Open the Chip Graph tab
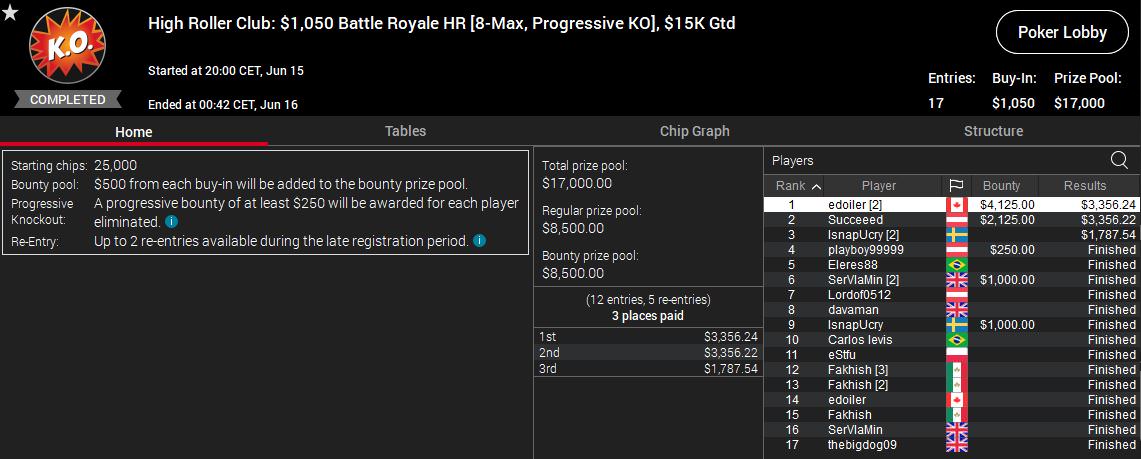Image resolution: width=1141 pixels, height=459 pixels. click(x=694, y=131)
